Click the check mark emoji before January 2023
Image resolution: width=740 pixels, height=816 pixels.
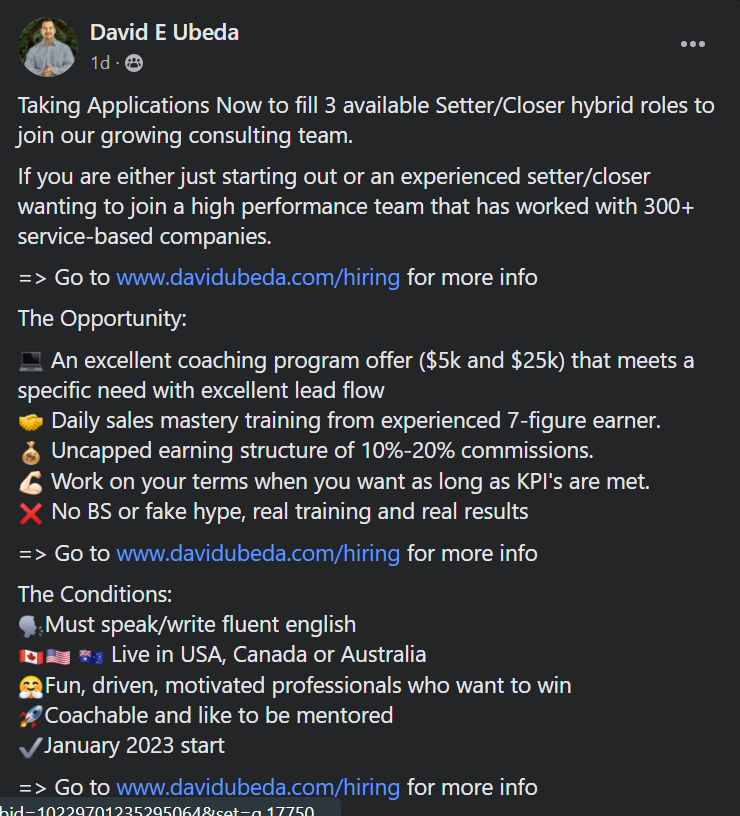click(x=30, y=746)
